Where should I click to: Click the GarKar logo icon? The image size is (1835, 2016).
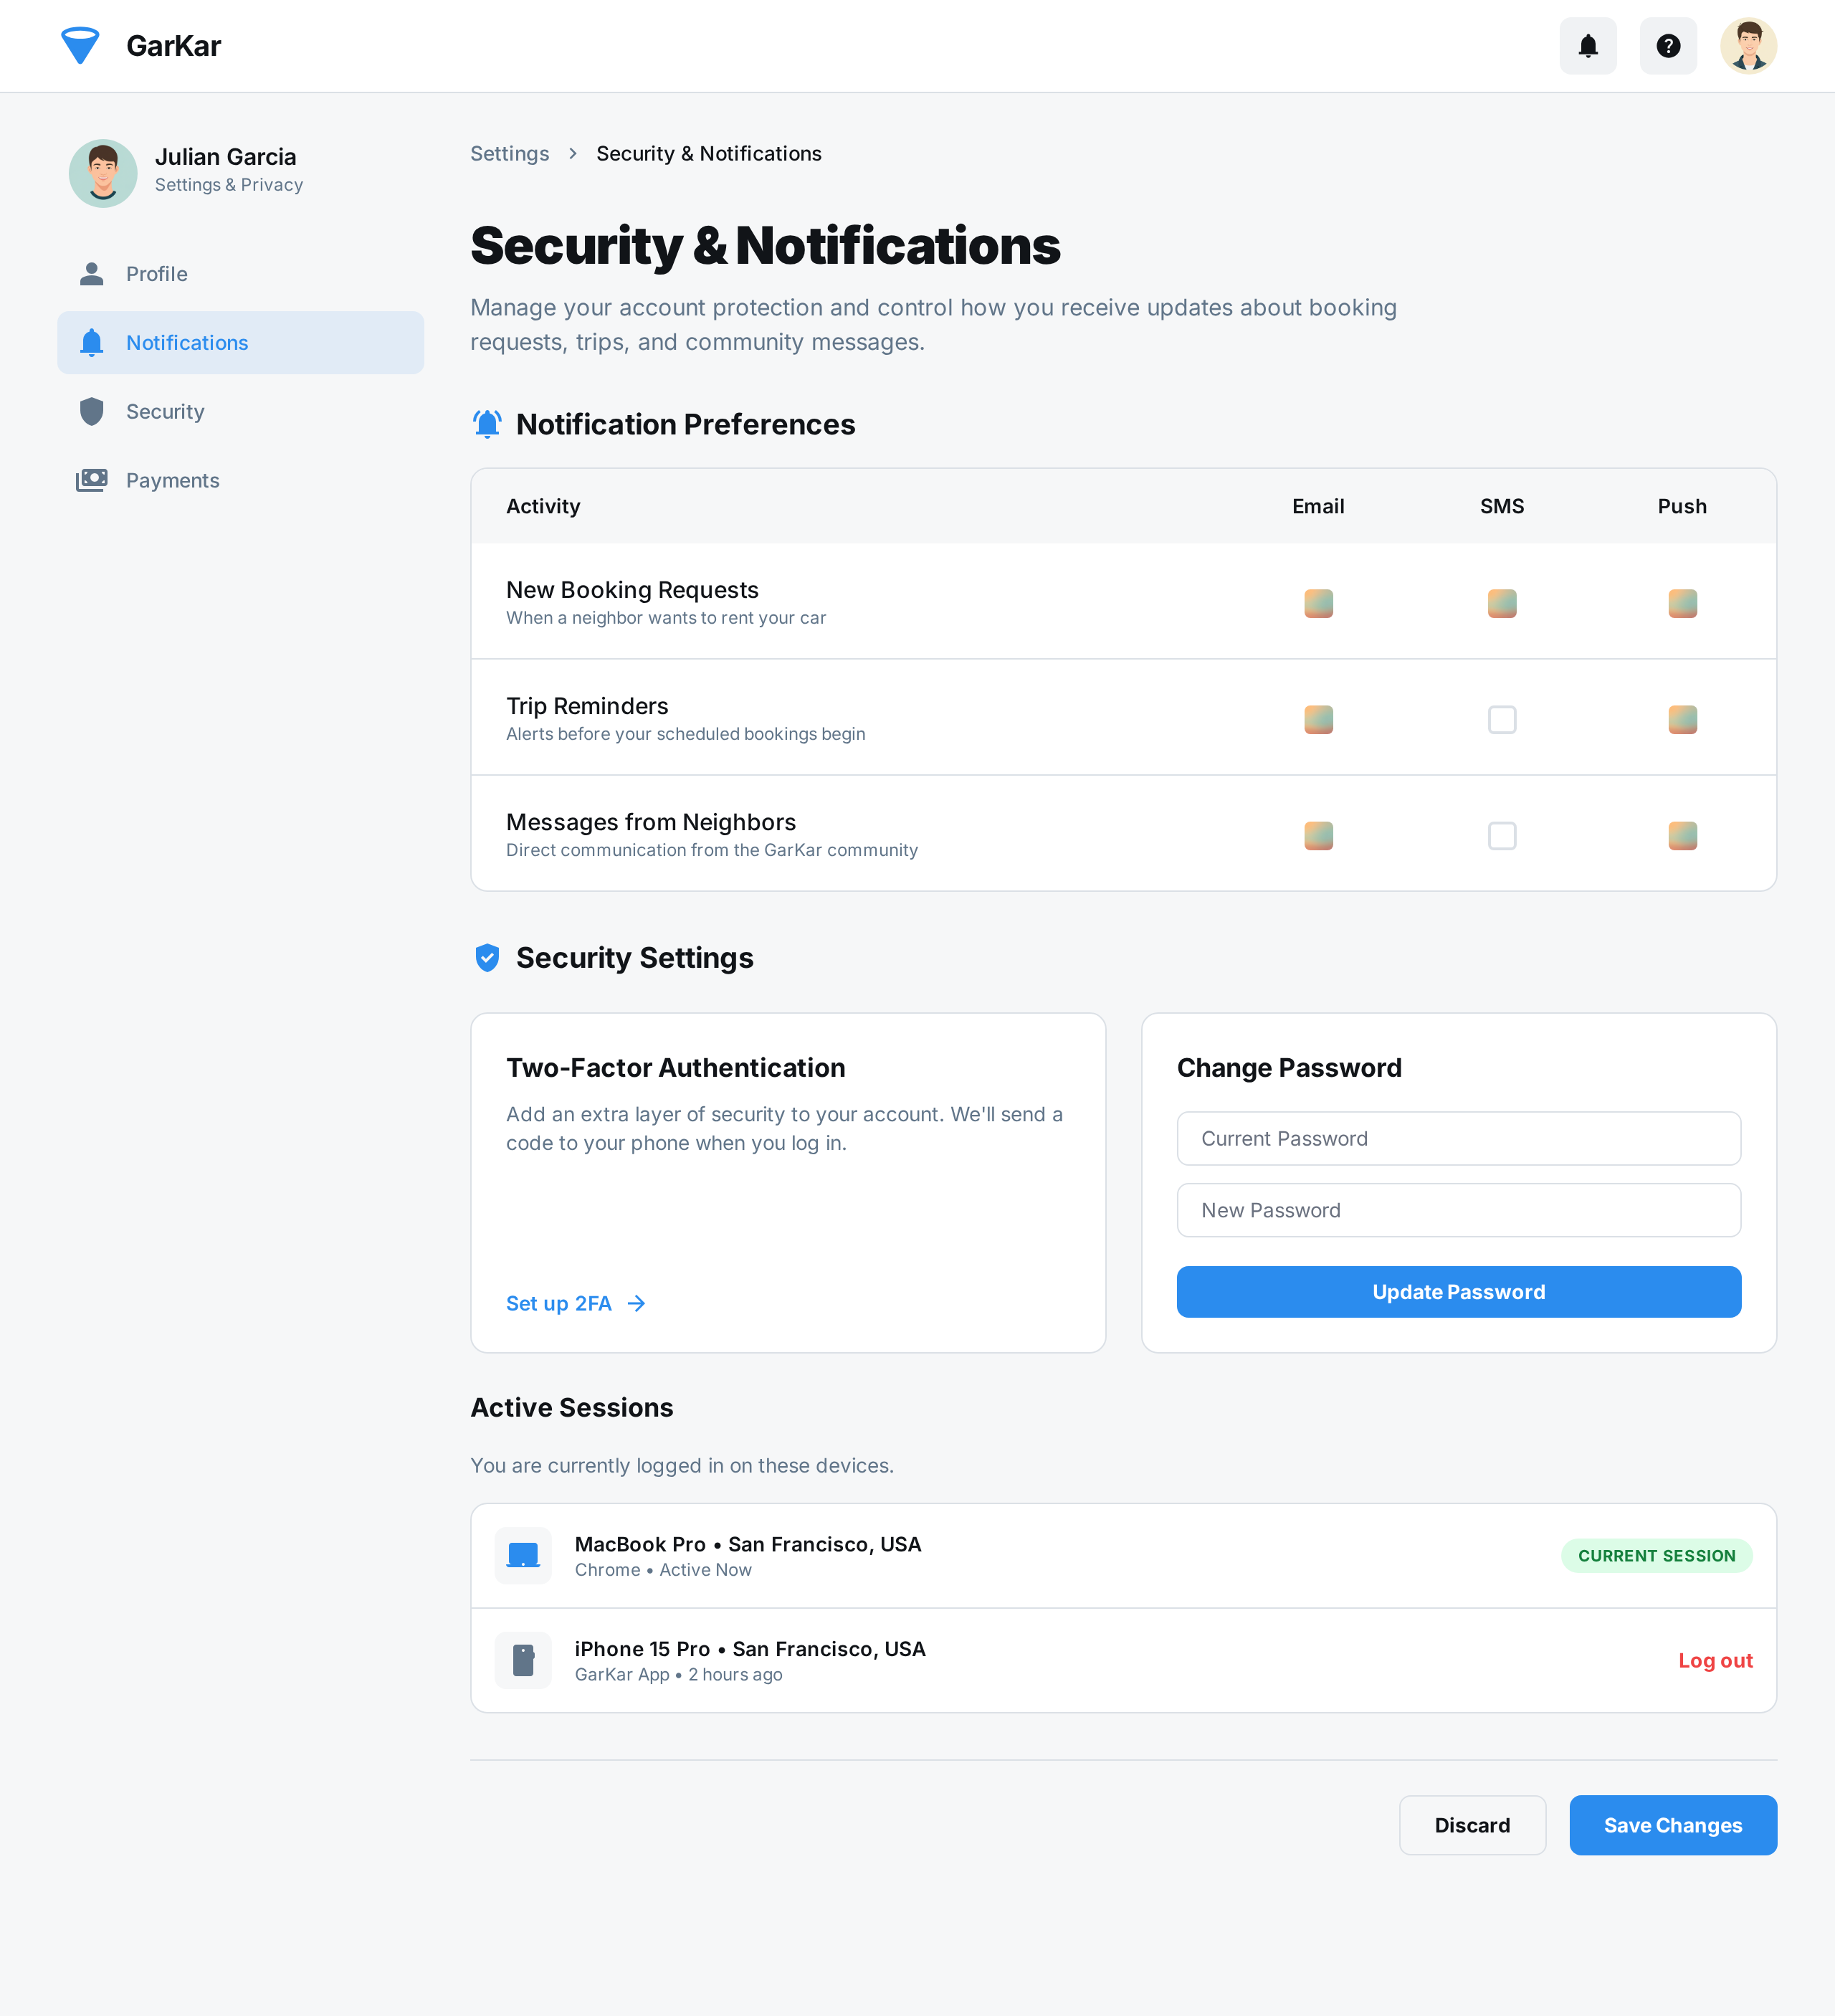click(80, 46)
